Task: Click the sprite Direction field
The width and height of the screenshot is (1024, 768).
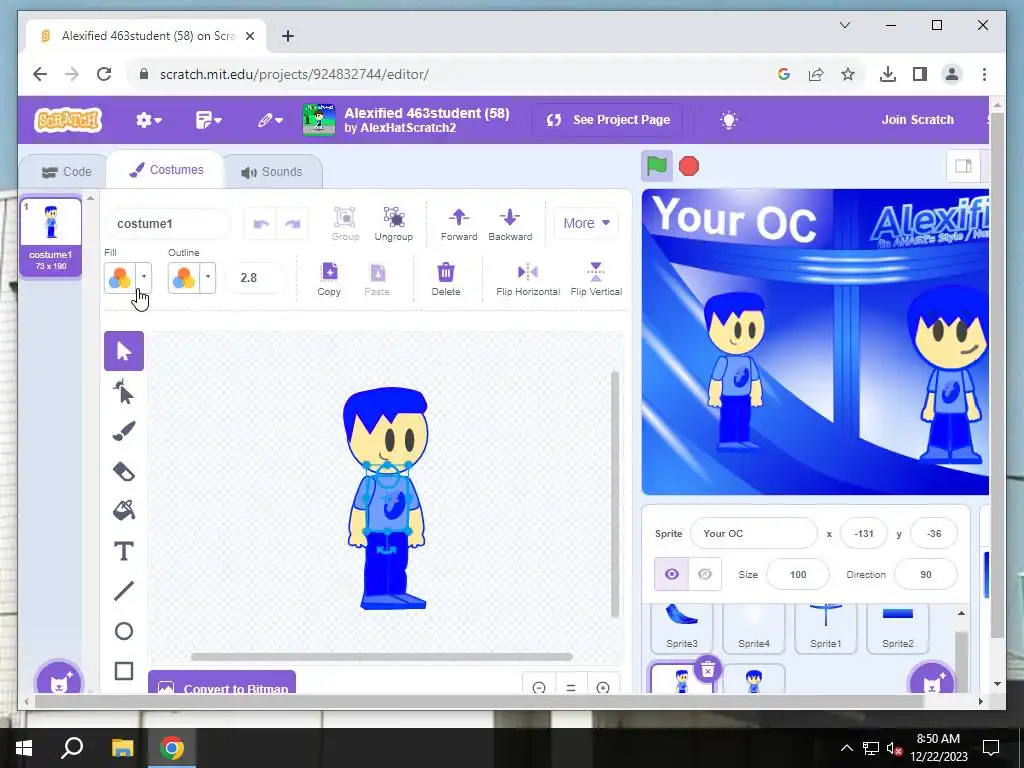Action: point(925,575)
